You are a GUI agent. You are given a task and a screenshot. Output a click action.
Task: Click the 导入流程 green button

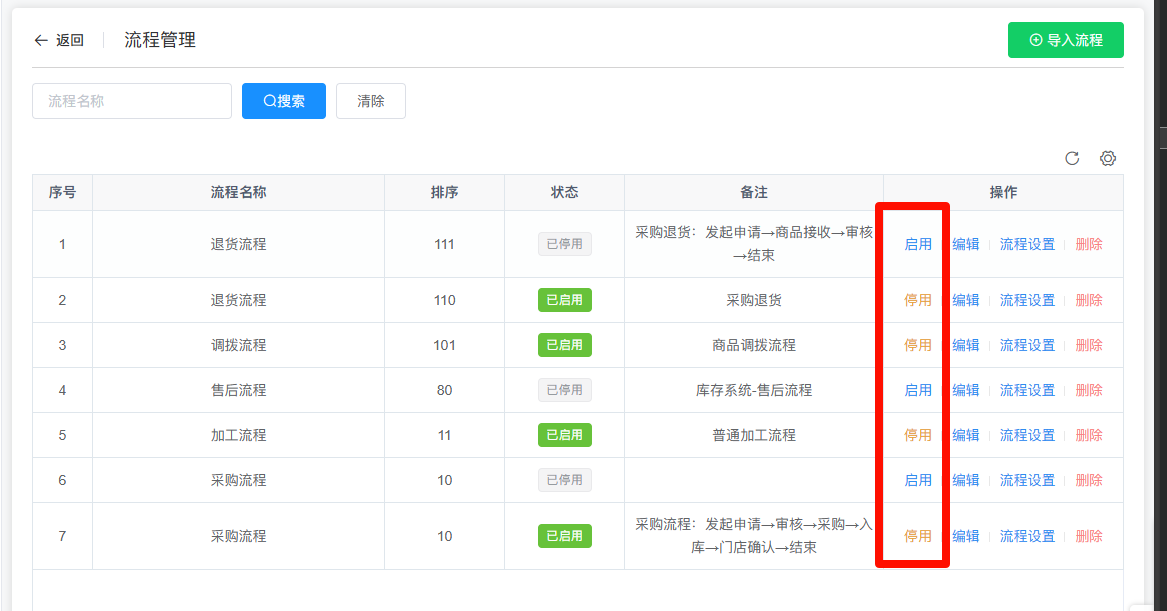[x=1065, y=40]
